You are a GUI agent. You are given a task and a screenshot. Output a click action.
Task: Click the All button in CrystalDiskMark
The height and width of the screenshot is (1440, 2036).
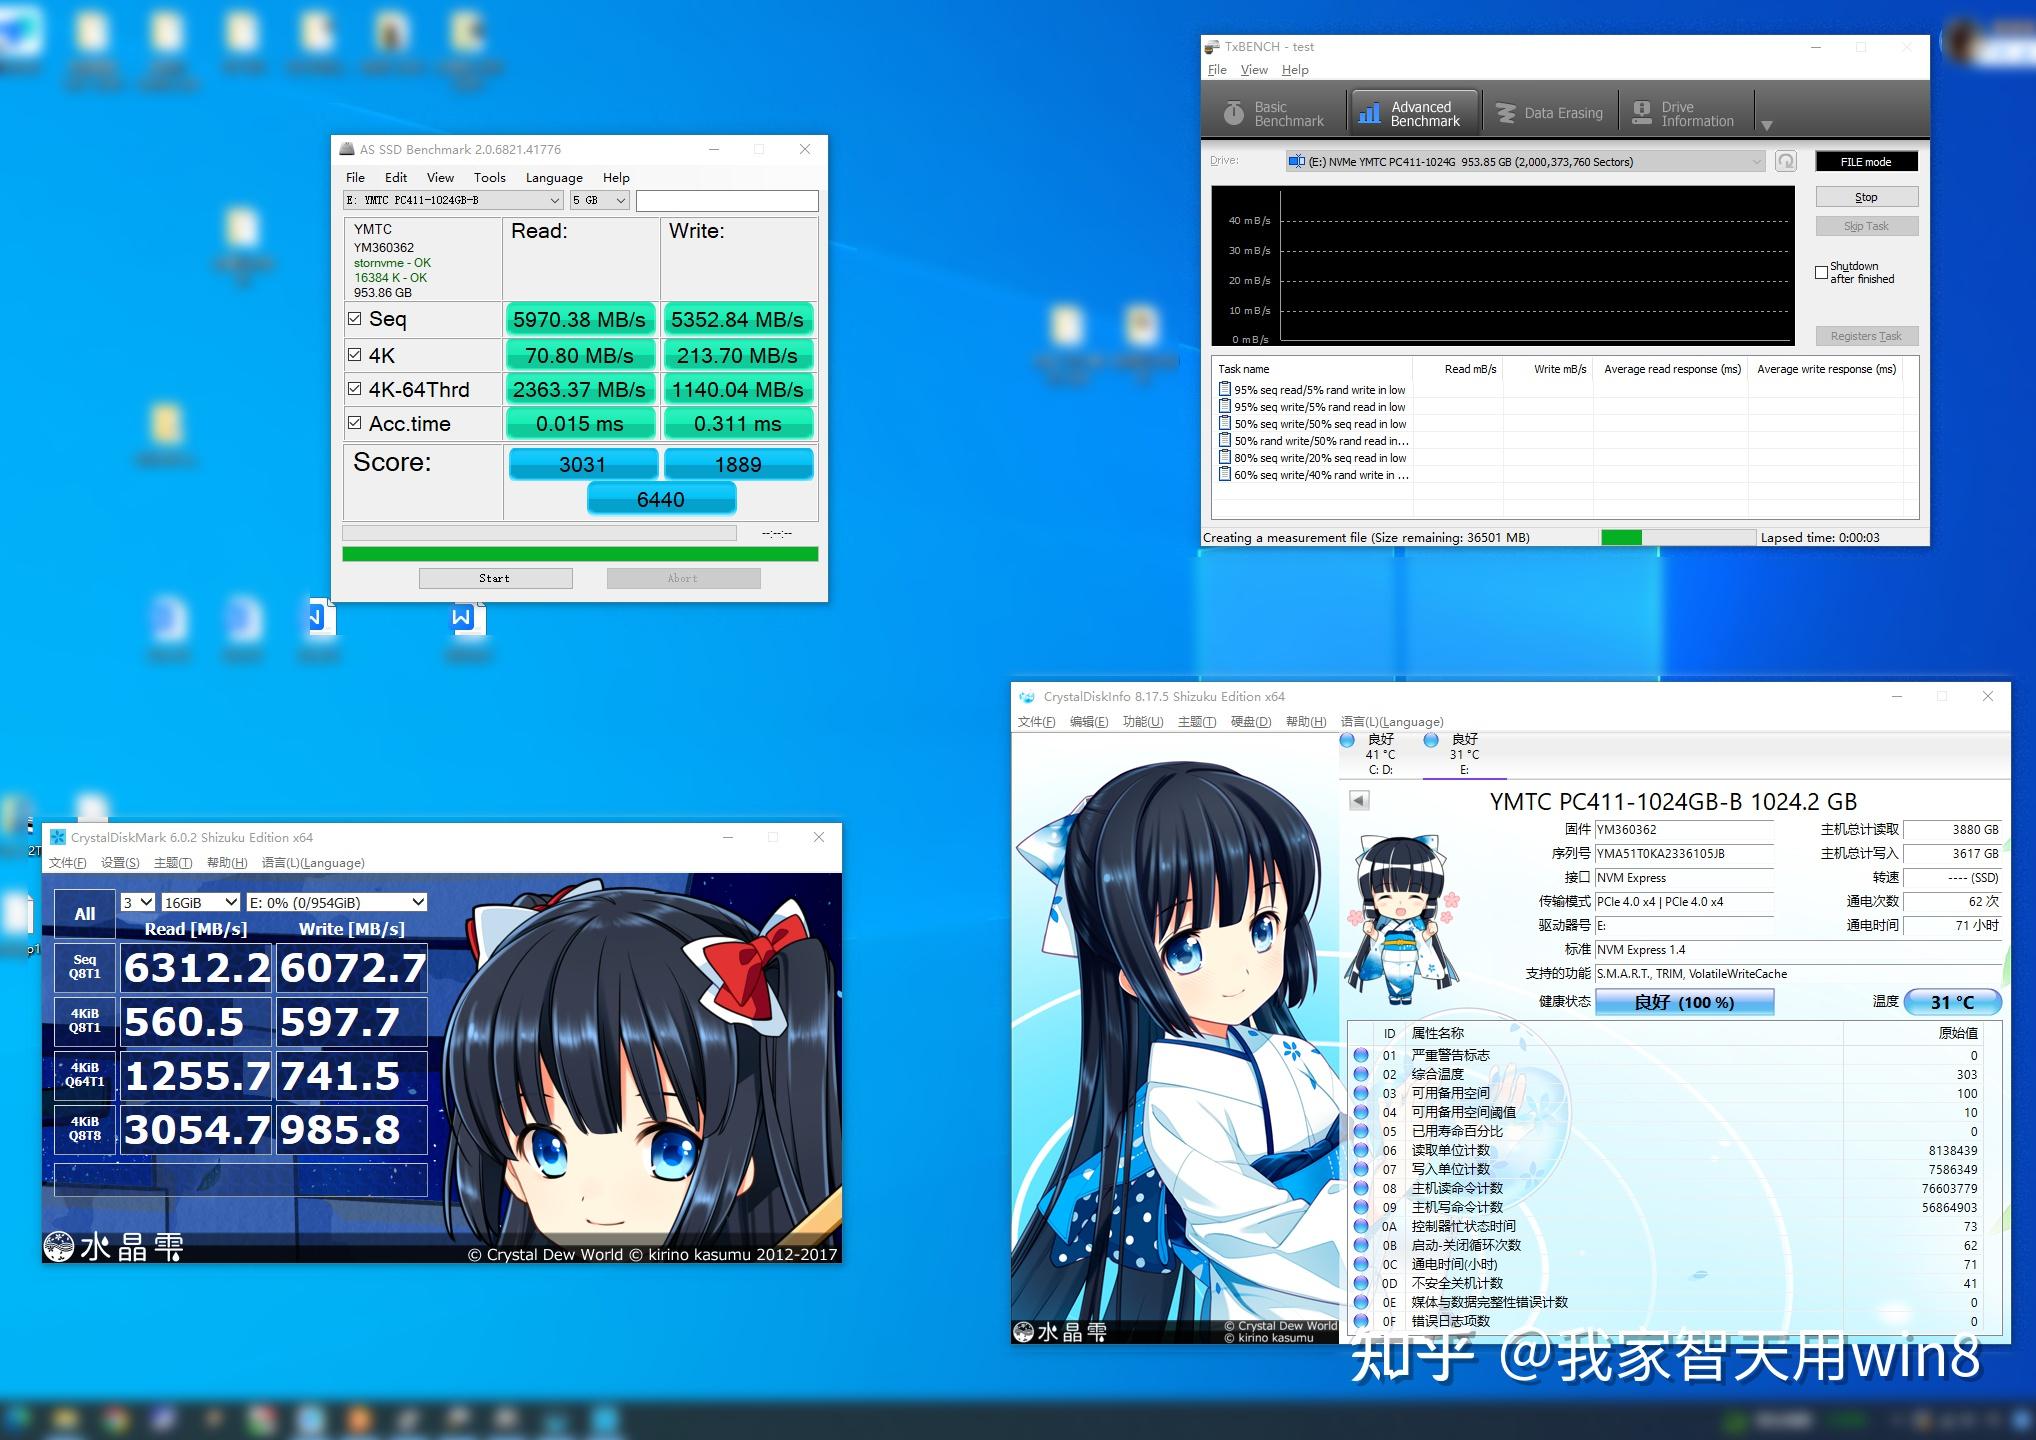[x=85, y=913]
